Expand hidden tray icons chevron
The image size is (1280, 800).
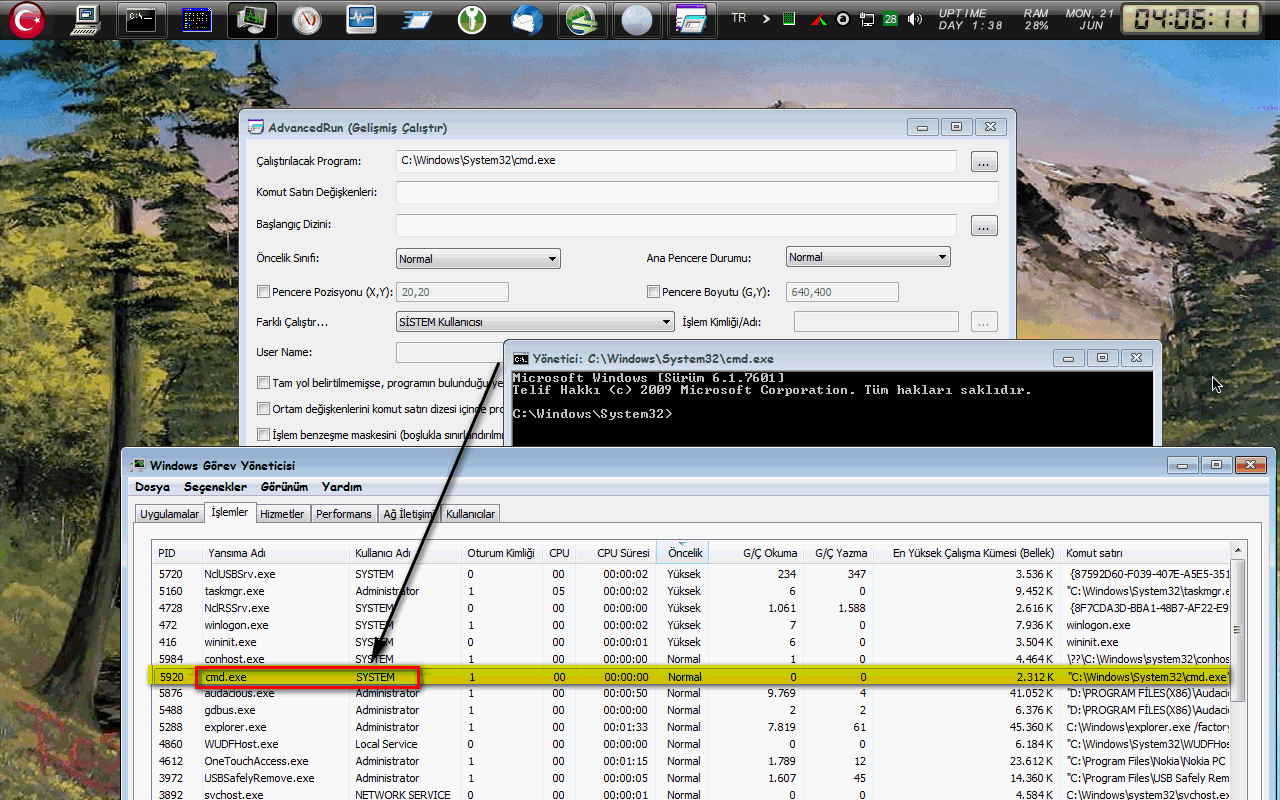pyautogui.click(x=766, y=19)
